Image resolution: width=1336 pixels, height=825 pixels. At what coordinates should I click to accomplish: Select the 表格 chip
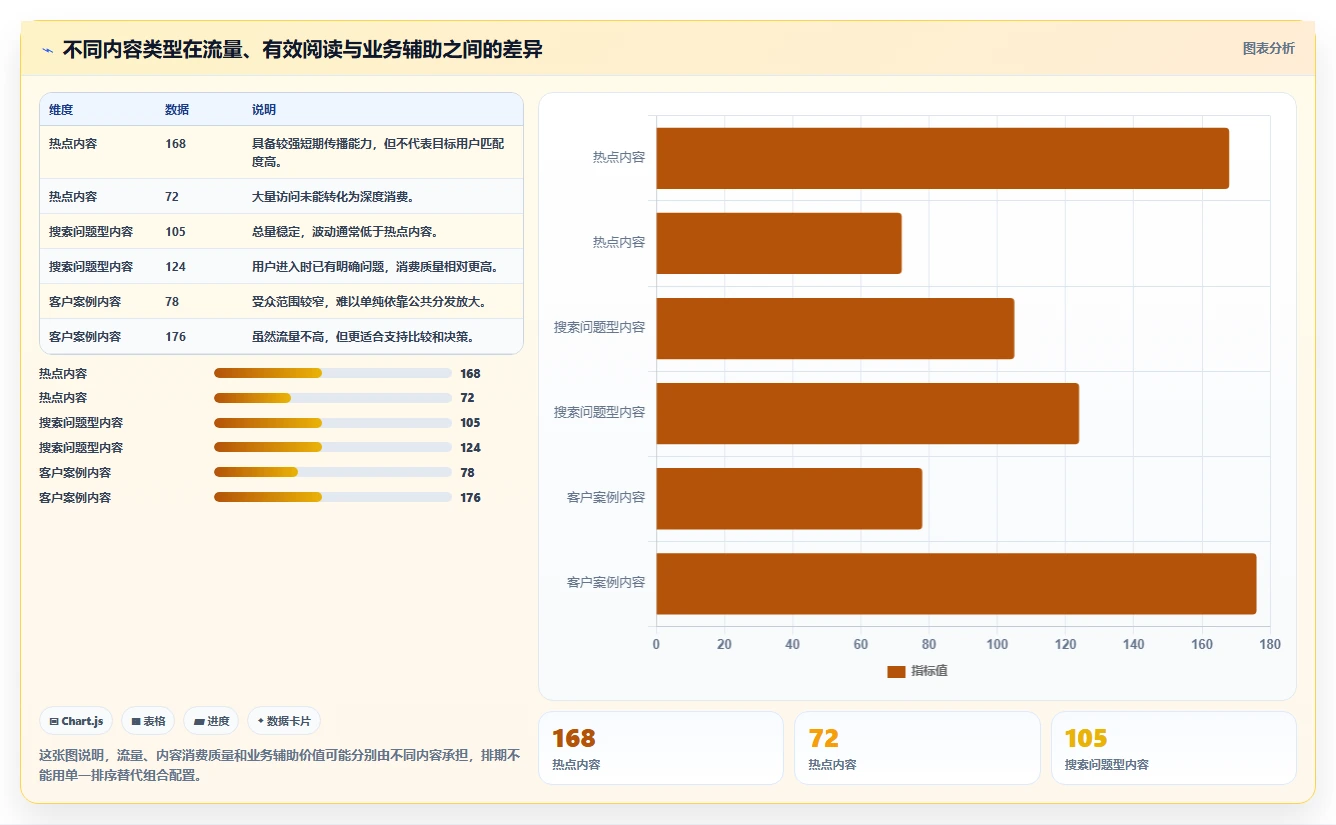pyautogui.click(x=148, y=721)
